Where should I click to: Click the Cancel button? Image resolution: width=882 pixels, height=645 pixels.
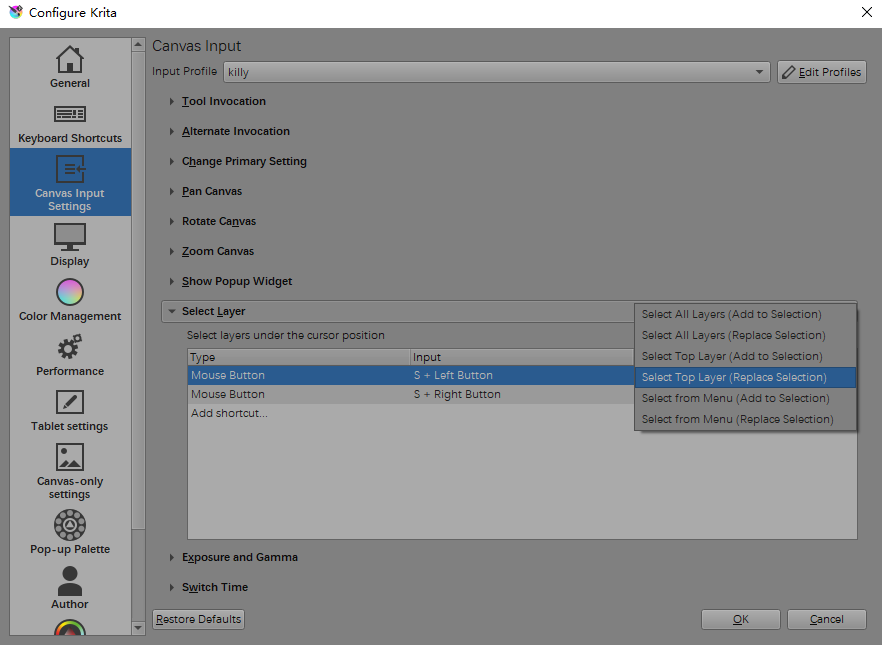pos(826,619)
